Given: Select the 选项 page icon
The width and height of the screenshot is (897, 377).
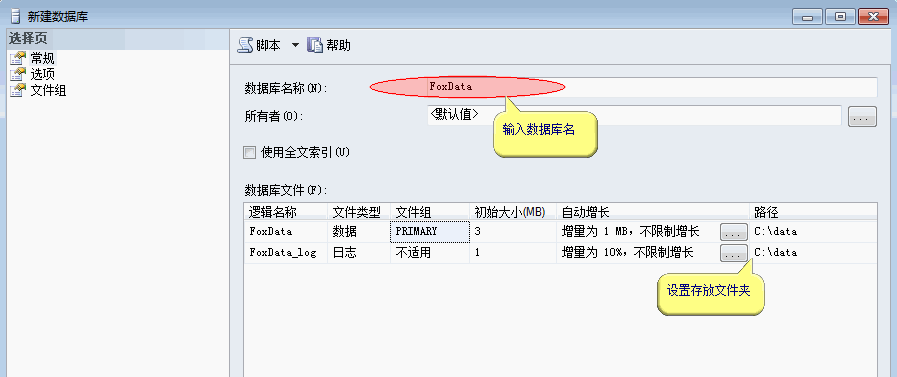Looking at the screenshot, I should 19,74.
